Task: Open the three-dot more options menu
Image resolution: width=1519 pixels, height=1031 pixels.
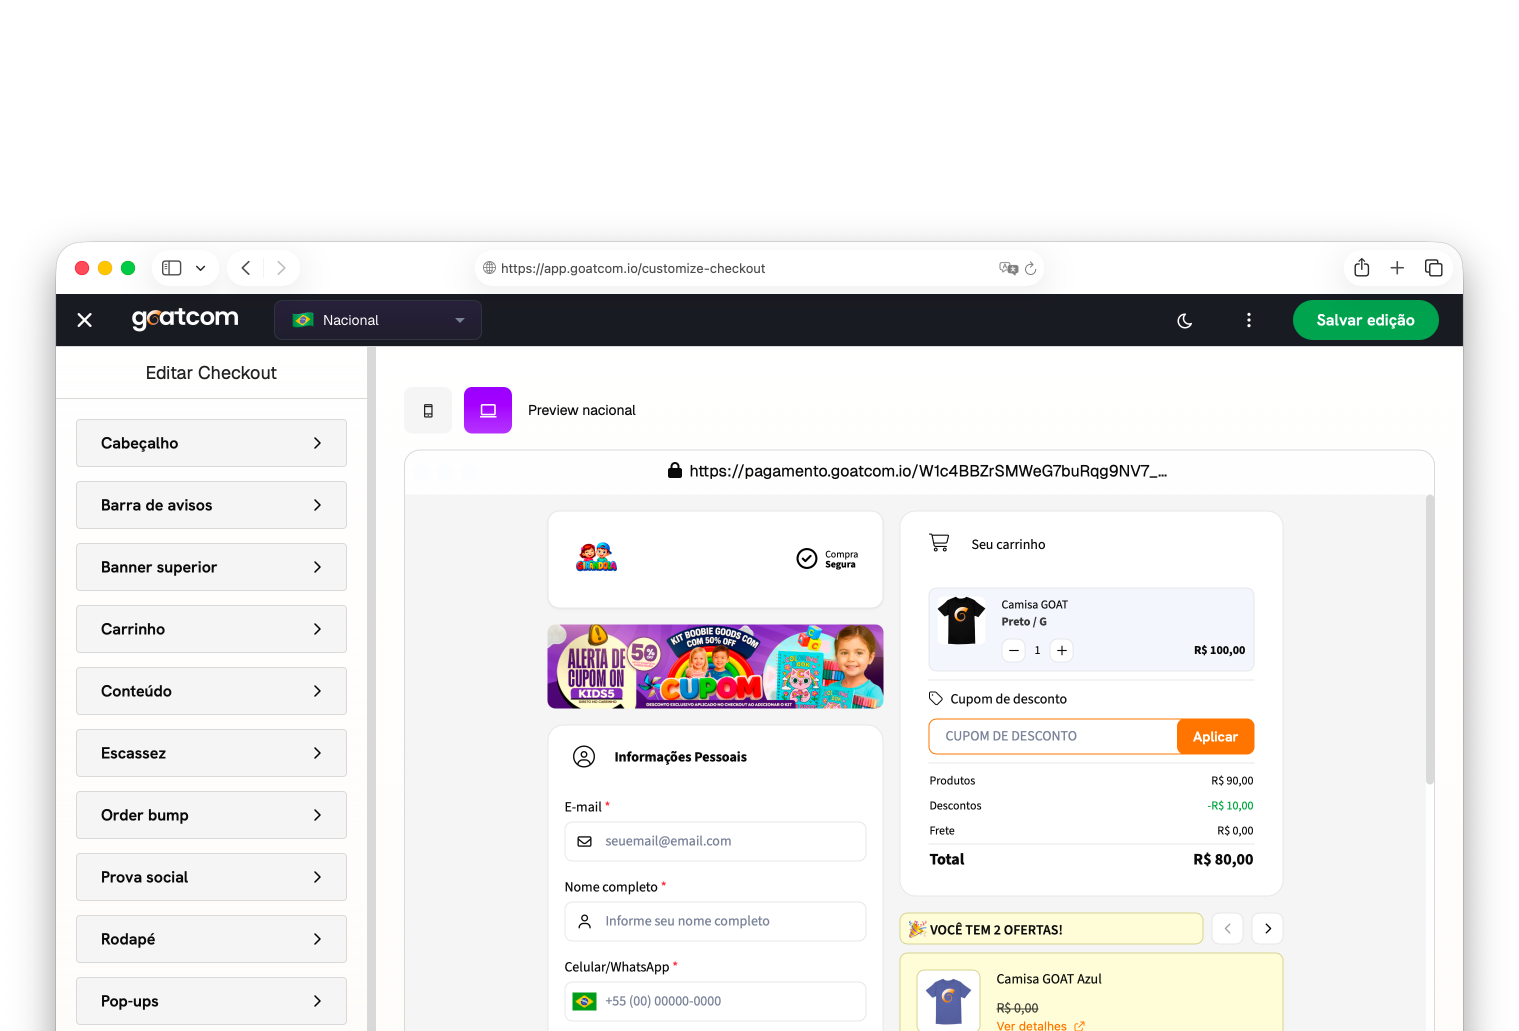Action: (x=1248, y=321)
